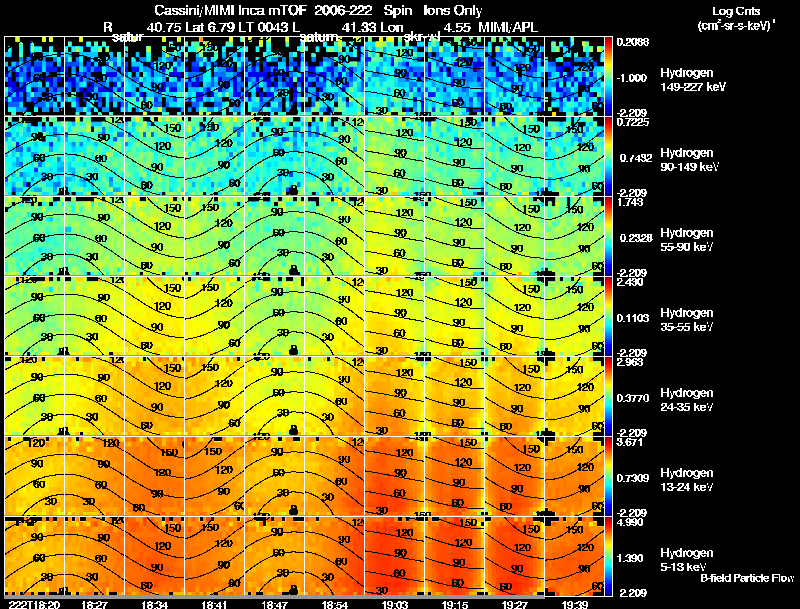Click the 'LT 0043' header value
The height and width of the screenshot is (609, 800).
pos(264,27)
